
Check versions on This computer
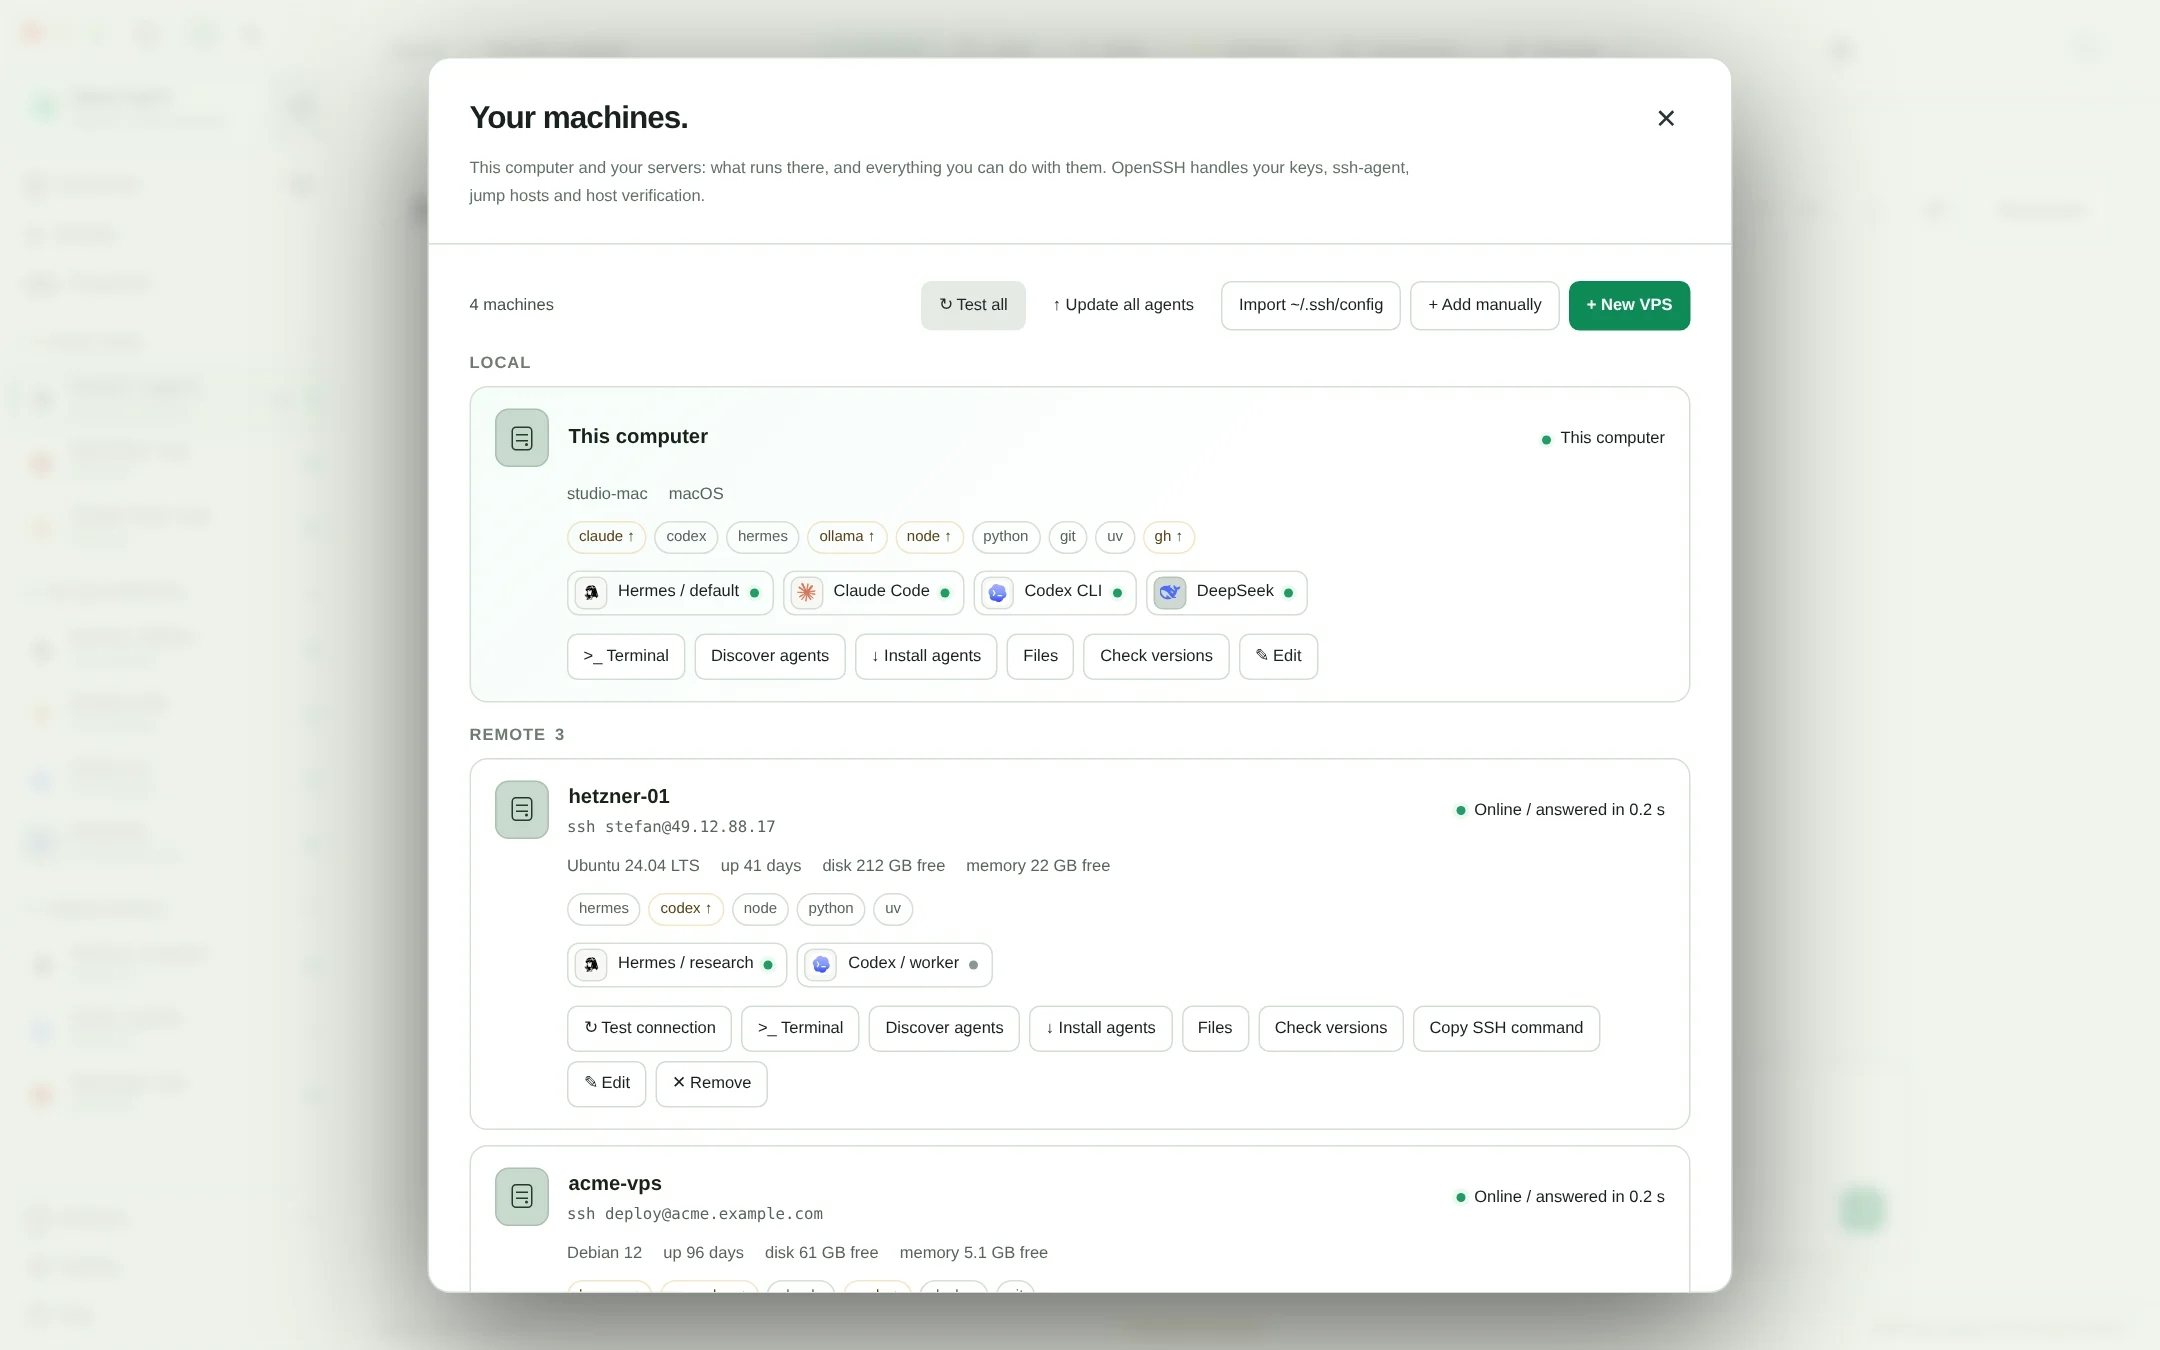[x=1156, y=656]
